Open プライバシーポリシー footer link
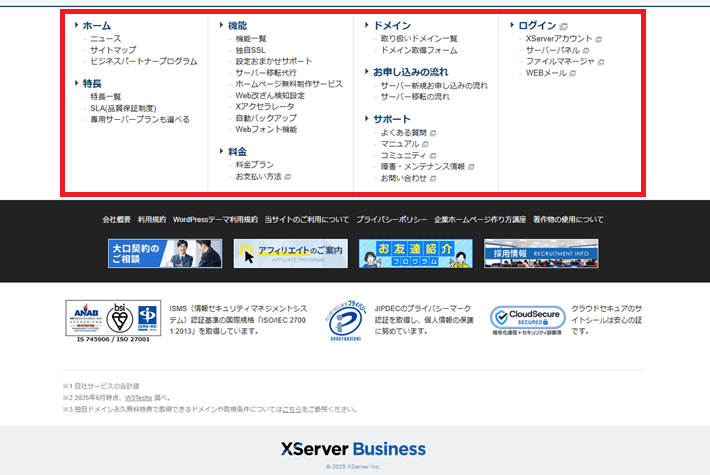710x475 pixels. (392, 220)
